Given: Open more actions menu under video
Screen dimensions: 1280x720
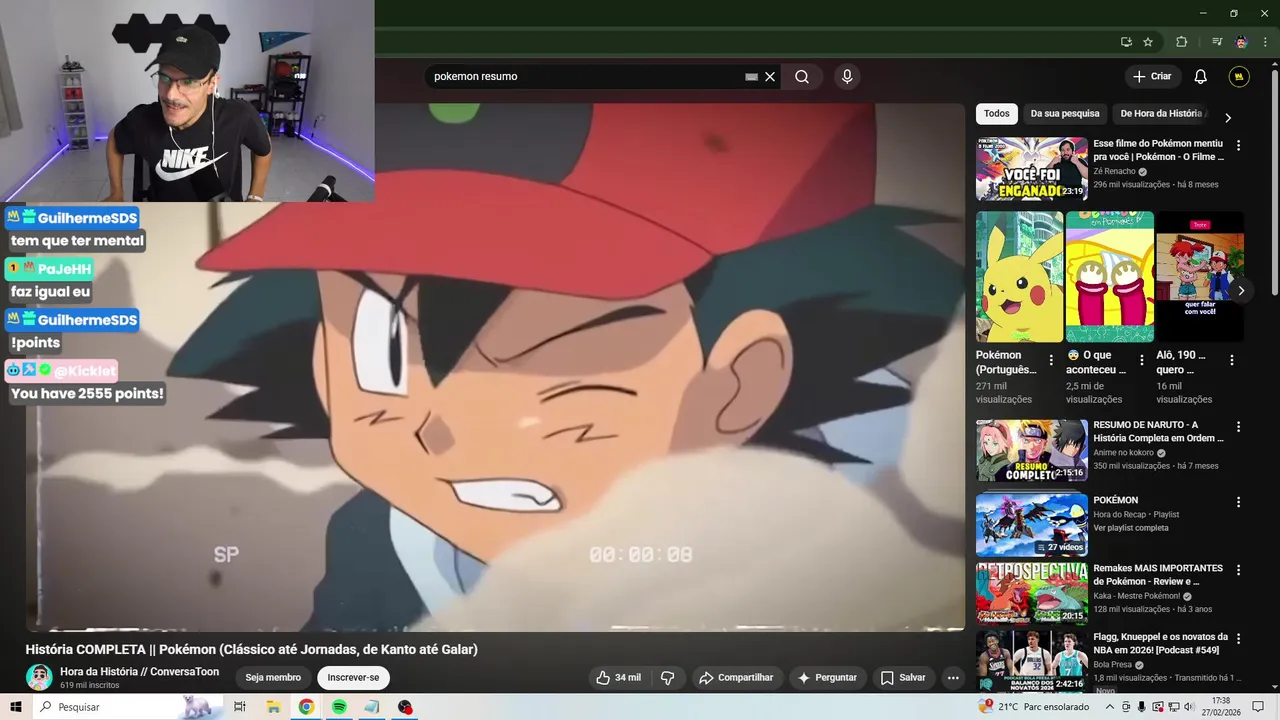Looking at the screenshot, I should [953, 677].
